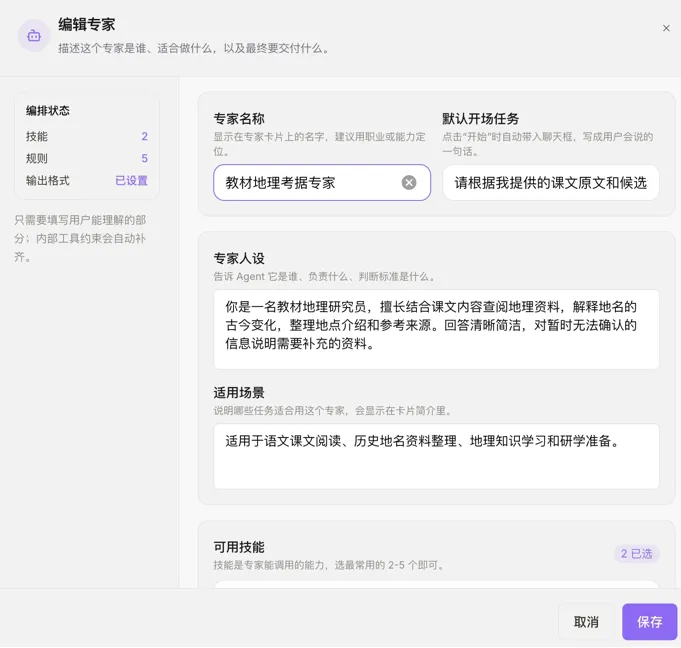This screenshot has width=681, height=648.
Task: Cancel editing with 取消
Action: click(x=586, y=622)
